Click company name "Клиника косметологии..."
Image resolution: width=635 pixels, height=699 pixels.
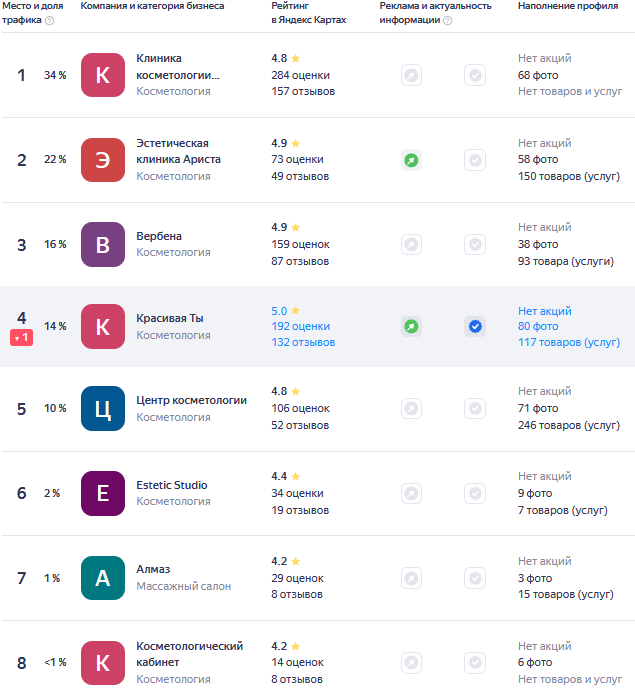178,66
